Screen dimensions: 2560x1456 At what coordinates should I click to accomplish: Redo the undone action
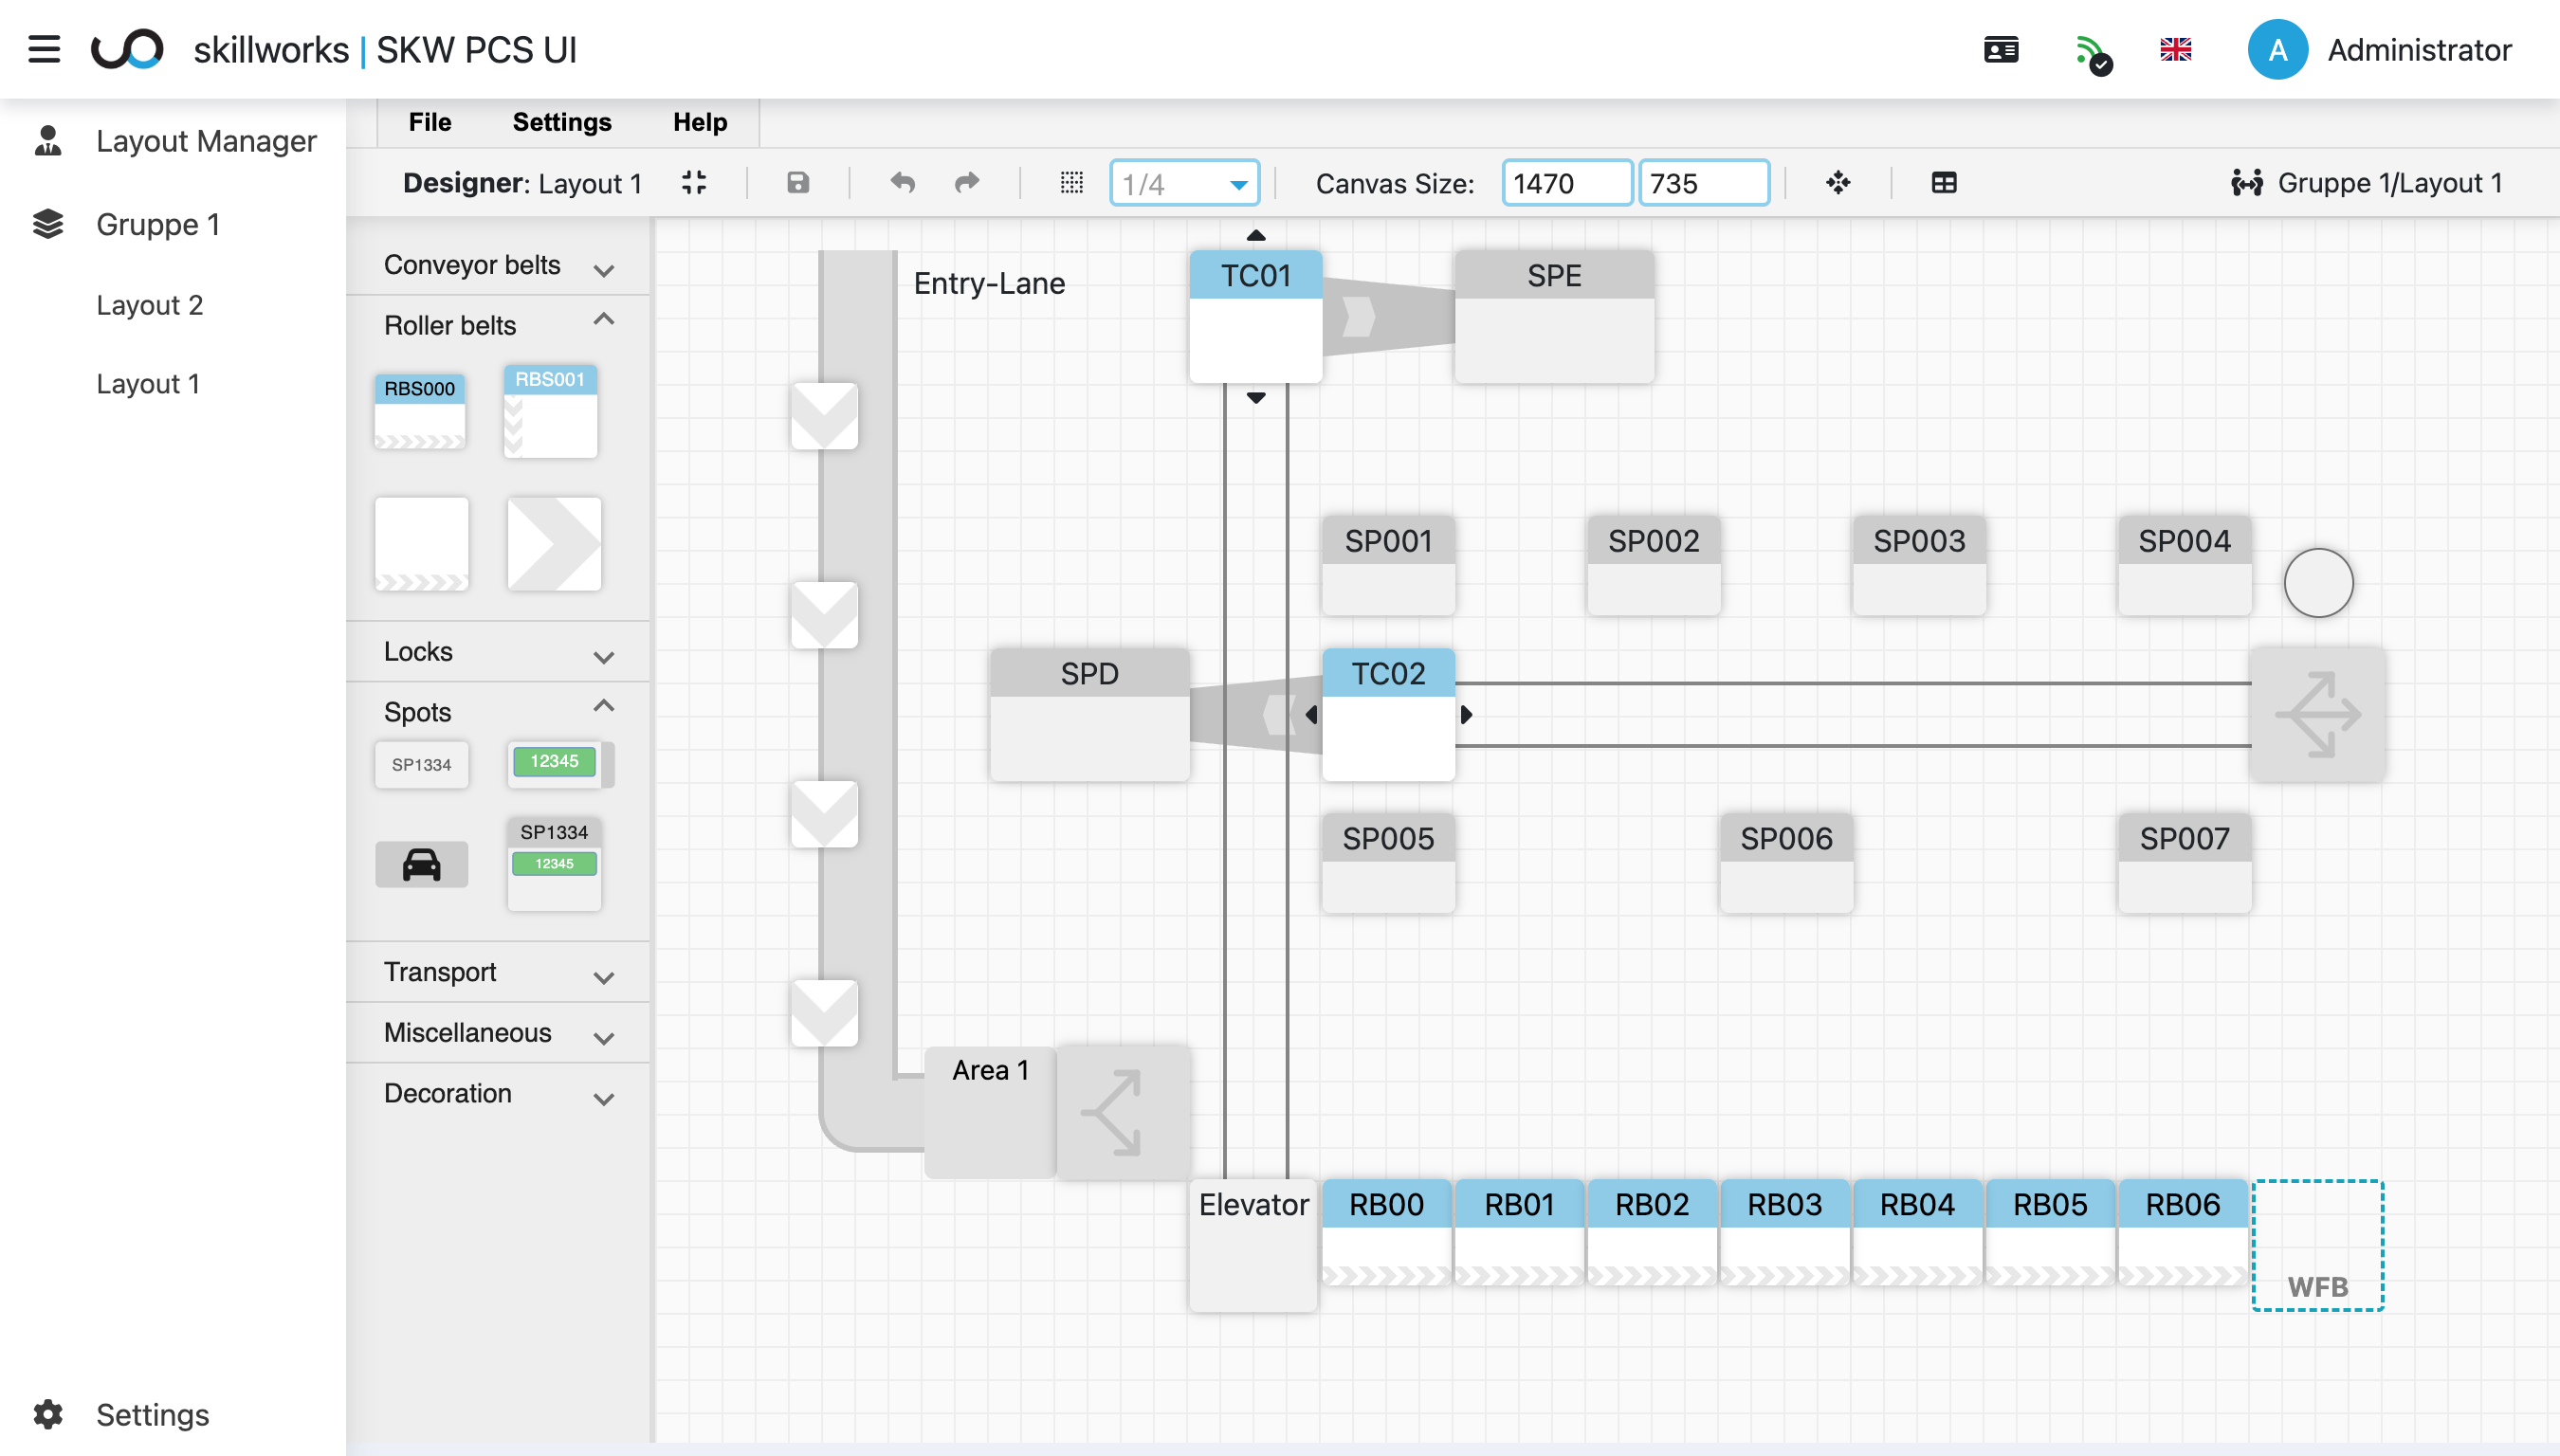[966, 182]
